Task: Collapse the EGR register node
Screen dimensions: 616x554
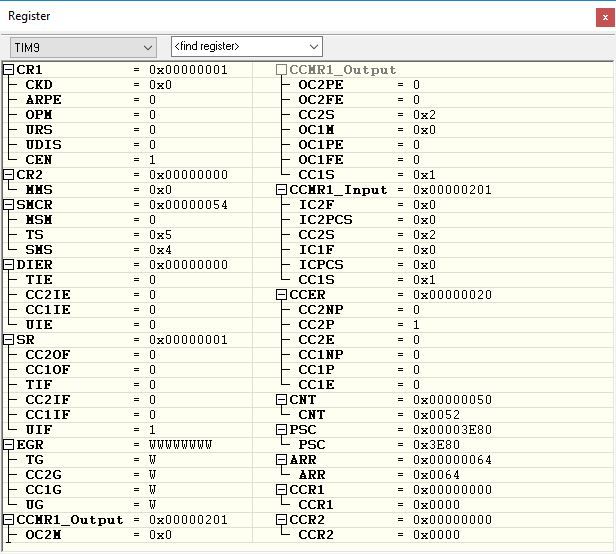Action: click(x=8, y=445)
